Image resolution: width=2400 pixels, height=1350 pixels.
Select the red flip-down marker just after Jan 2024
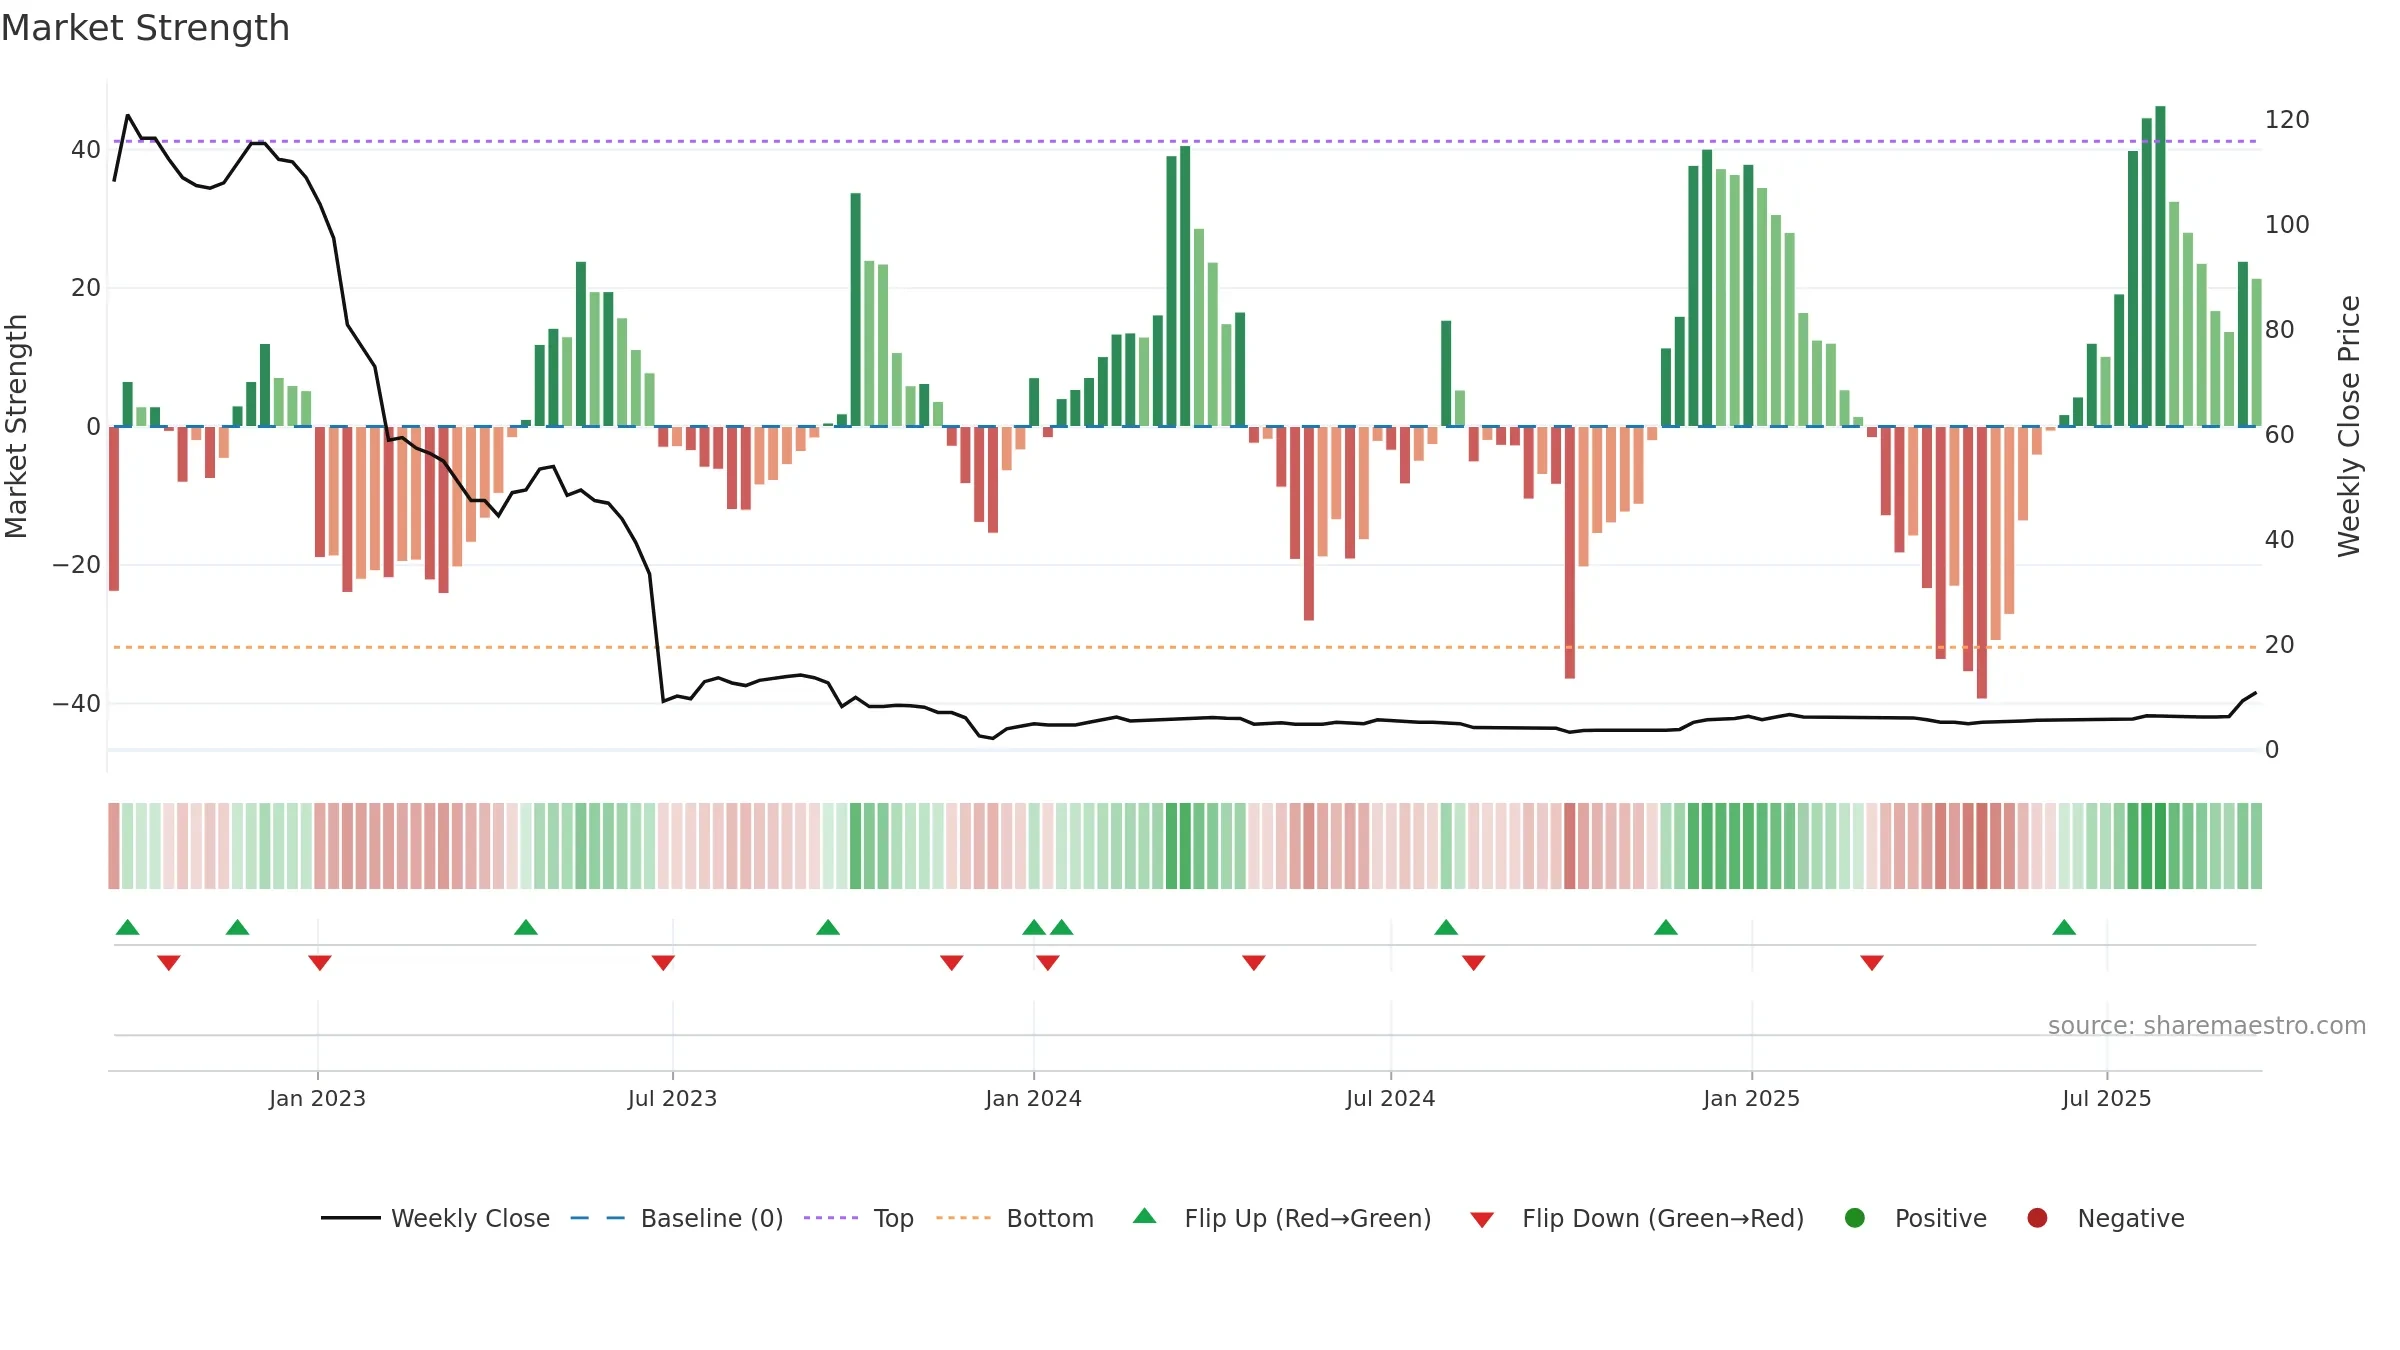[x=1048, y=963]
